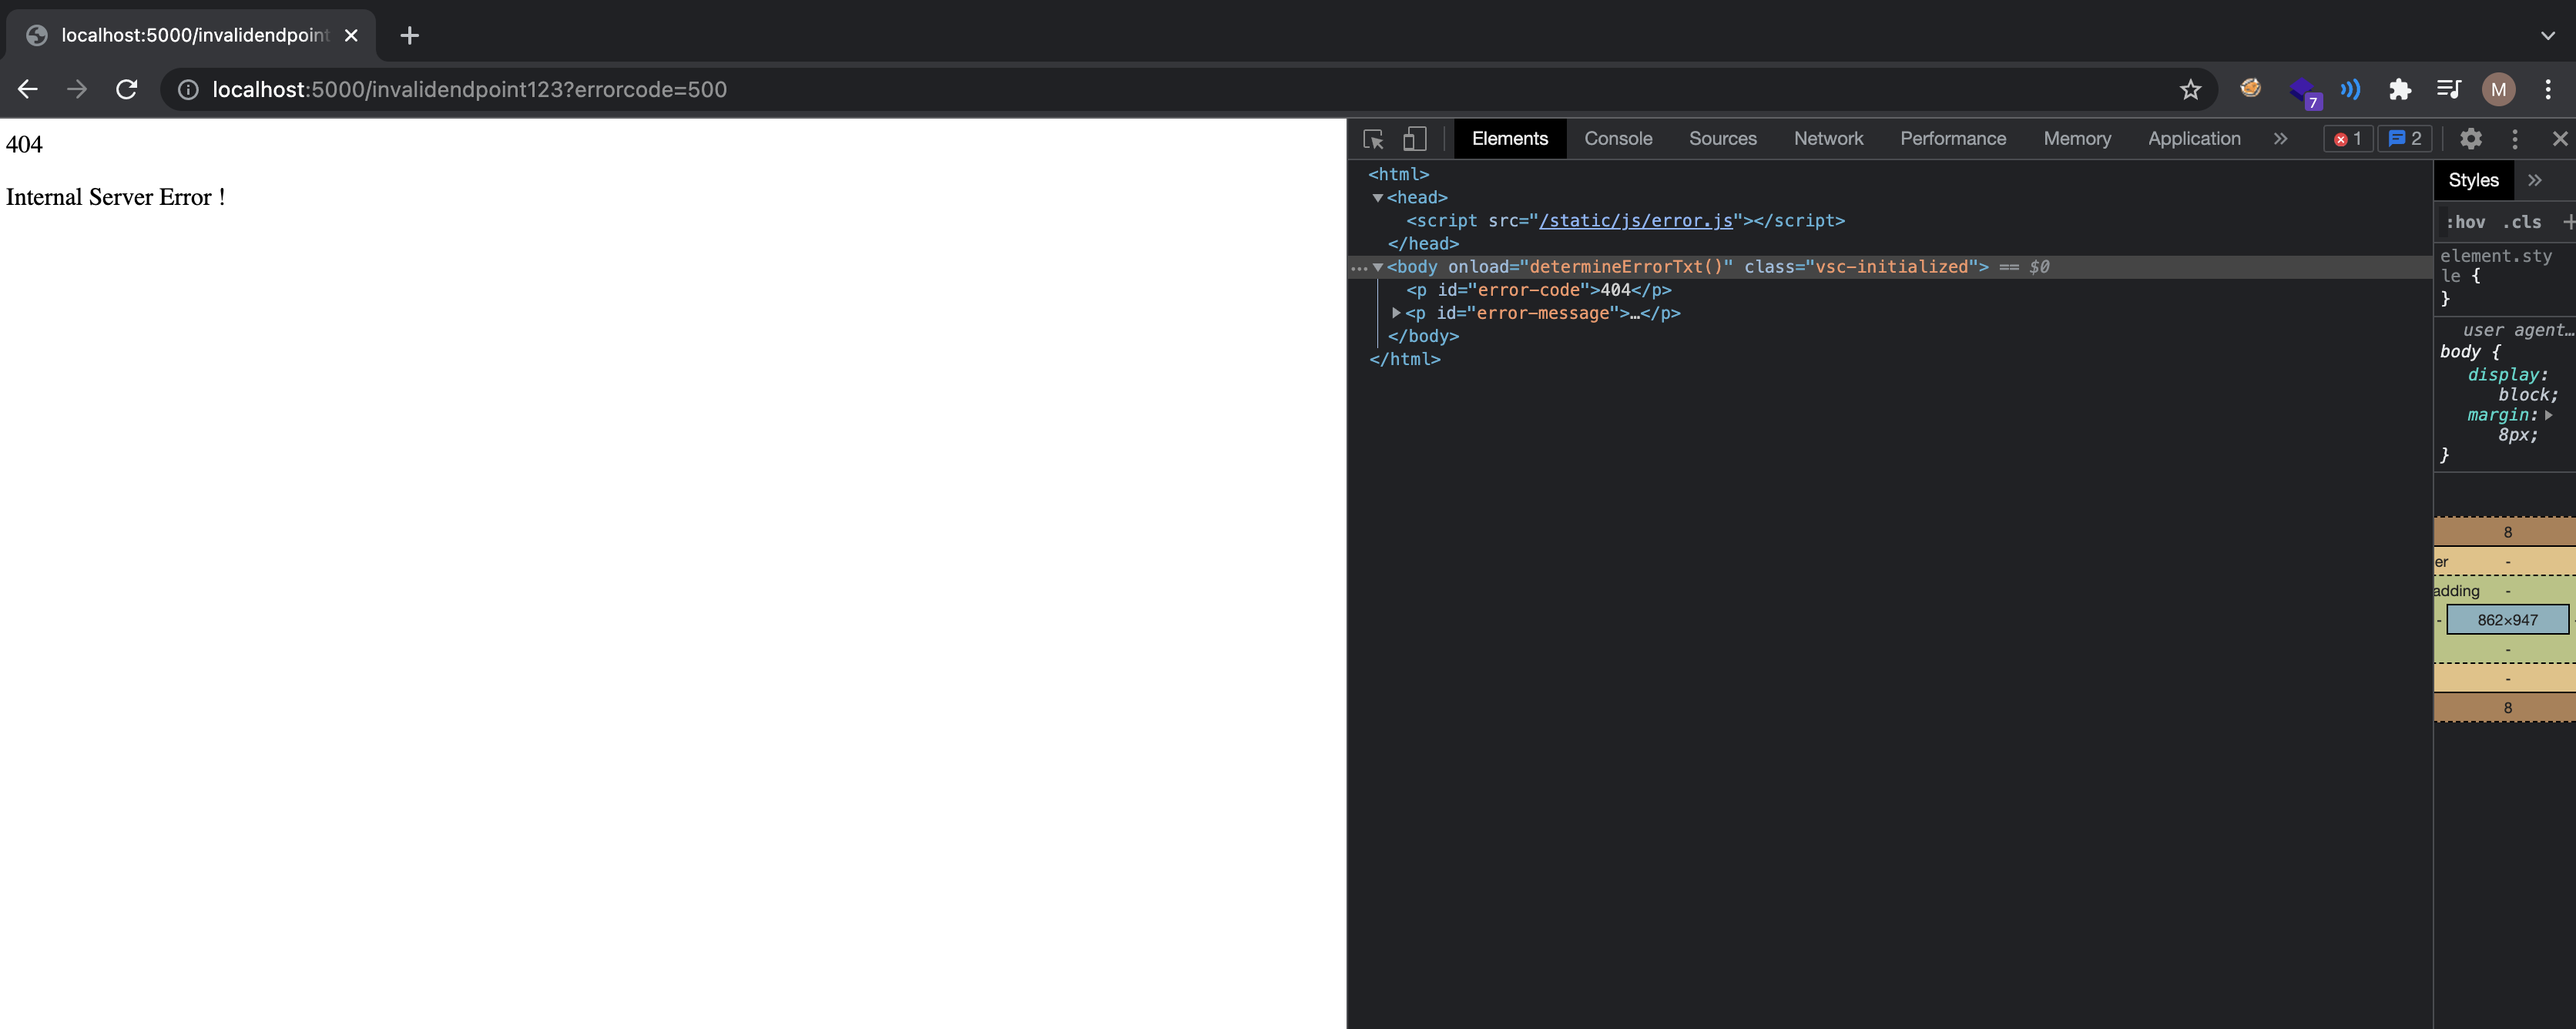This screenshot has height=1029, width=2576.
Task: Click the 862×947 box model content size
Action: 2507,620
